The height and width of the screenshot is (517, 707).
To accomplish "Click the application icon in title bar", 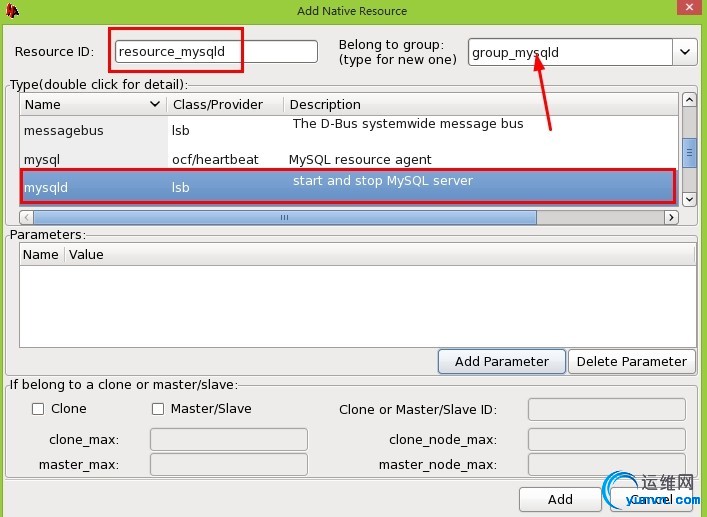I will click(x=12, y=10).
